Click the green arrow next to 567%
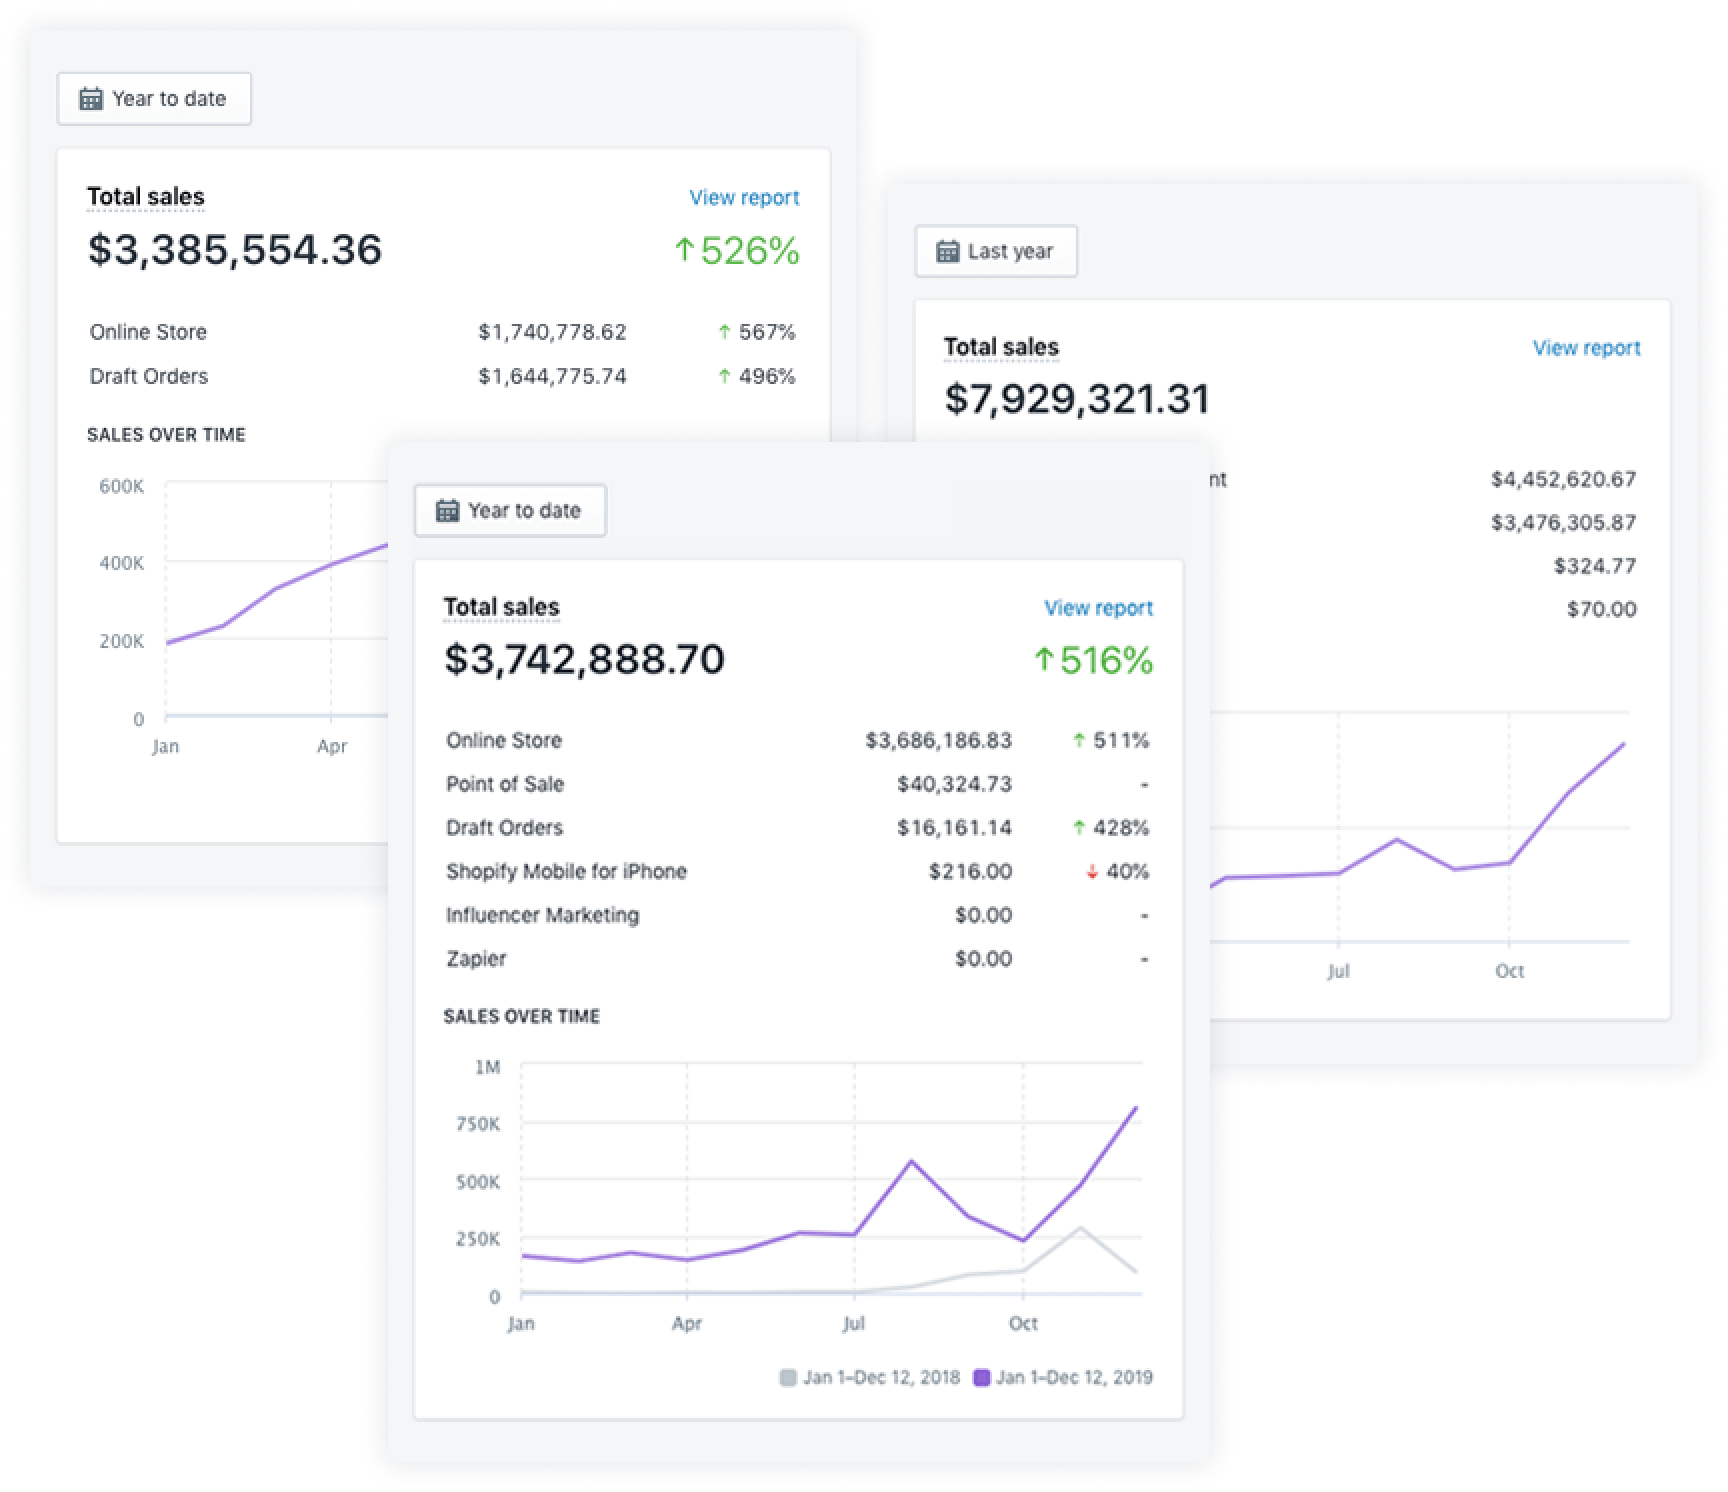 [724, 332]
